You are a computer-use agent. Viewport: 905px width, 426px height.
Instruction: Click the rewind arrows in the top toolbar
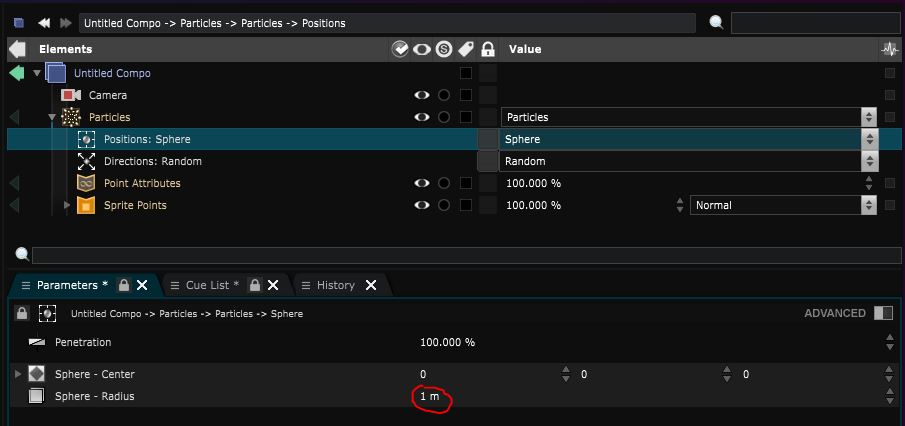click(x=44, y=22)
